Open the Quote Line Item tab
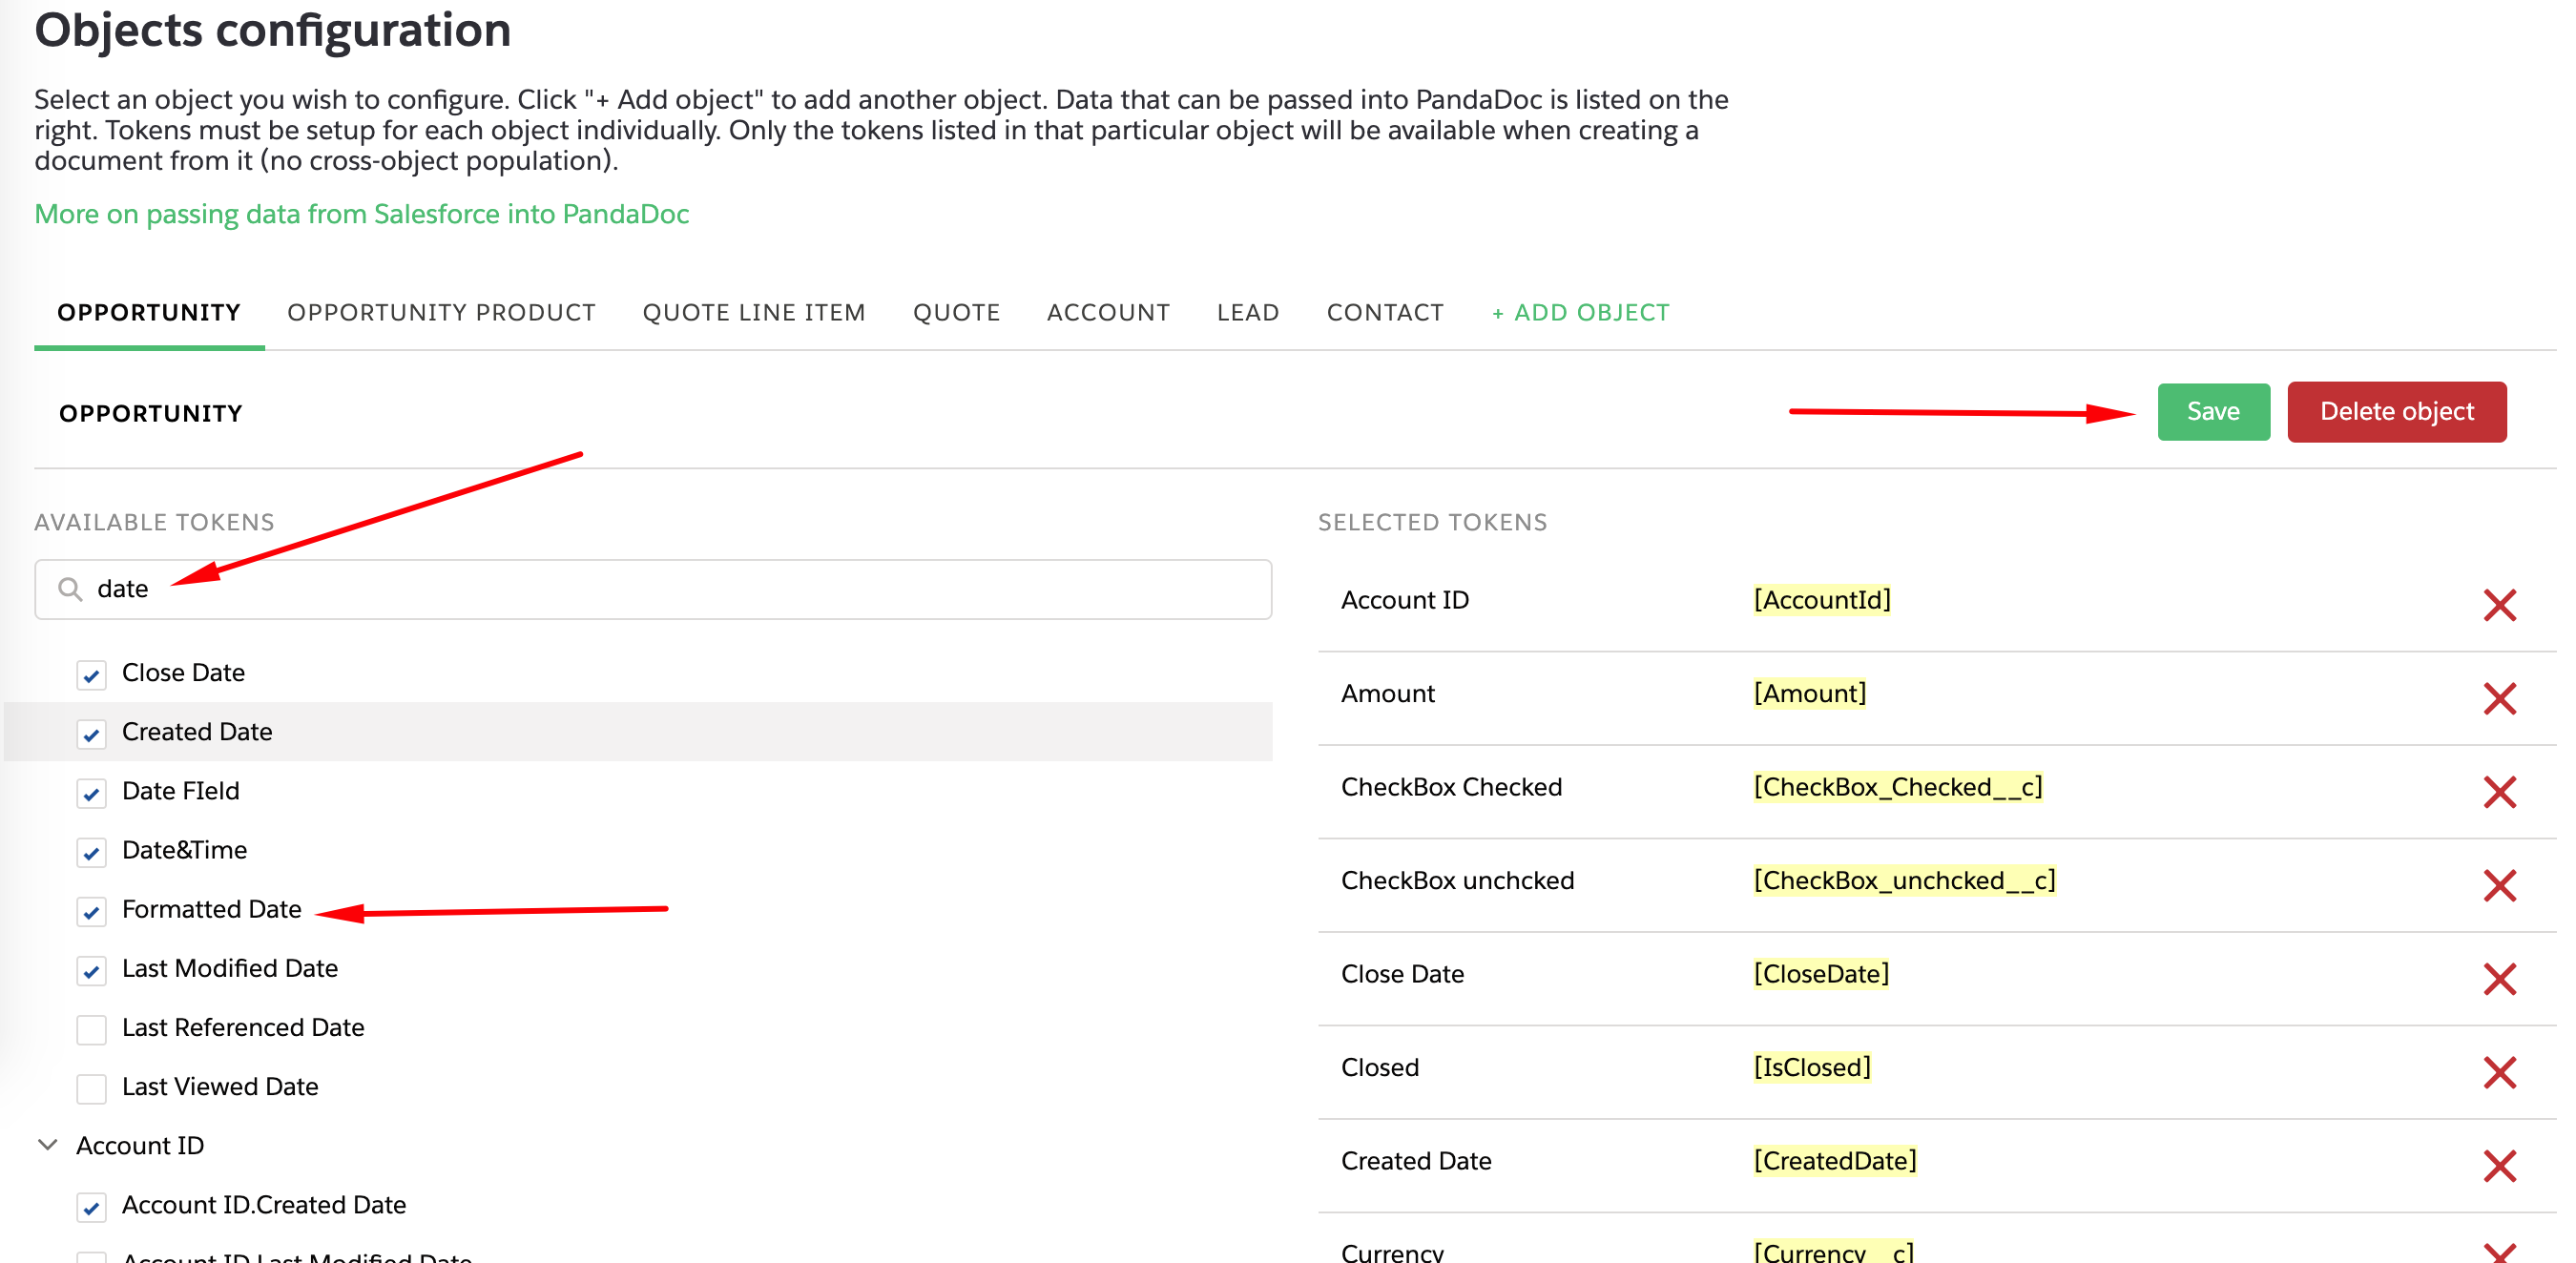The width and height of the screenshot is (2576, 1263). click(753, 313)
